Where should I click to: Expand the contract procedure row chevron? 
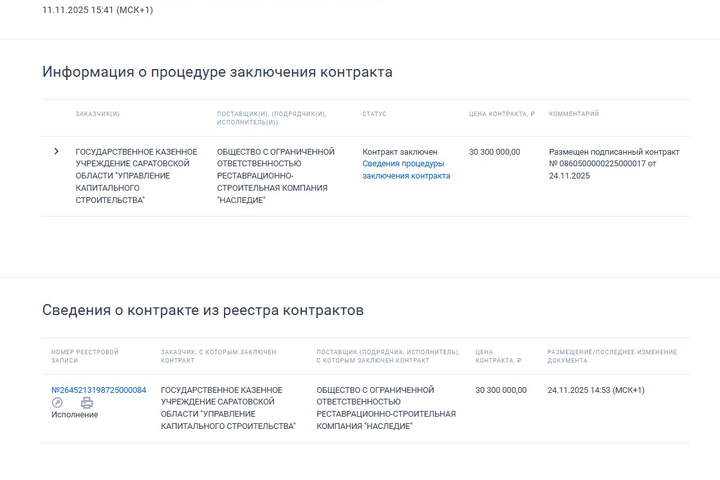click(x=56, y=152)
